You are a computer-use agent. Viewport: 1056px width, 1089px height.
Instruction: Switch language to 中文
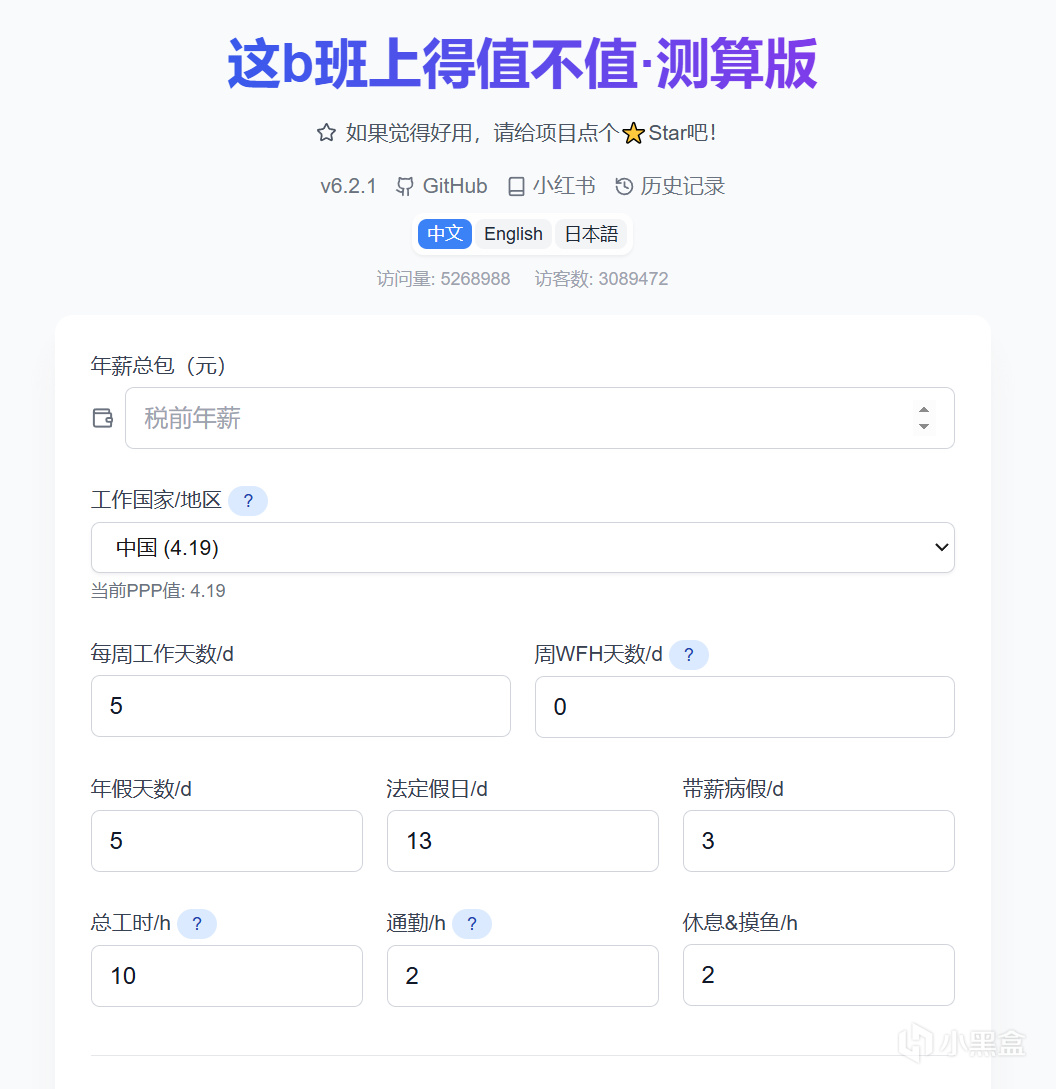point(445,233)
